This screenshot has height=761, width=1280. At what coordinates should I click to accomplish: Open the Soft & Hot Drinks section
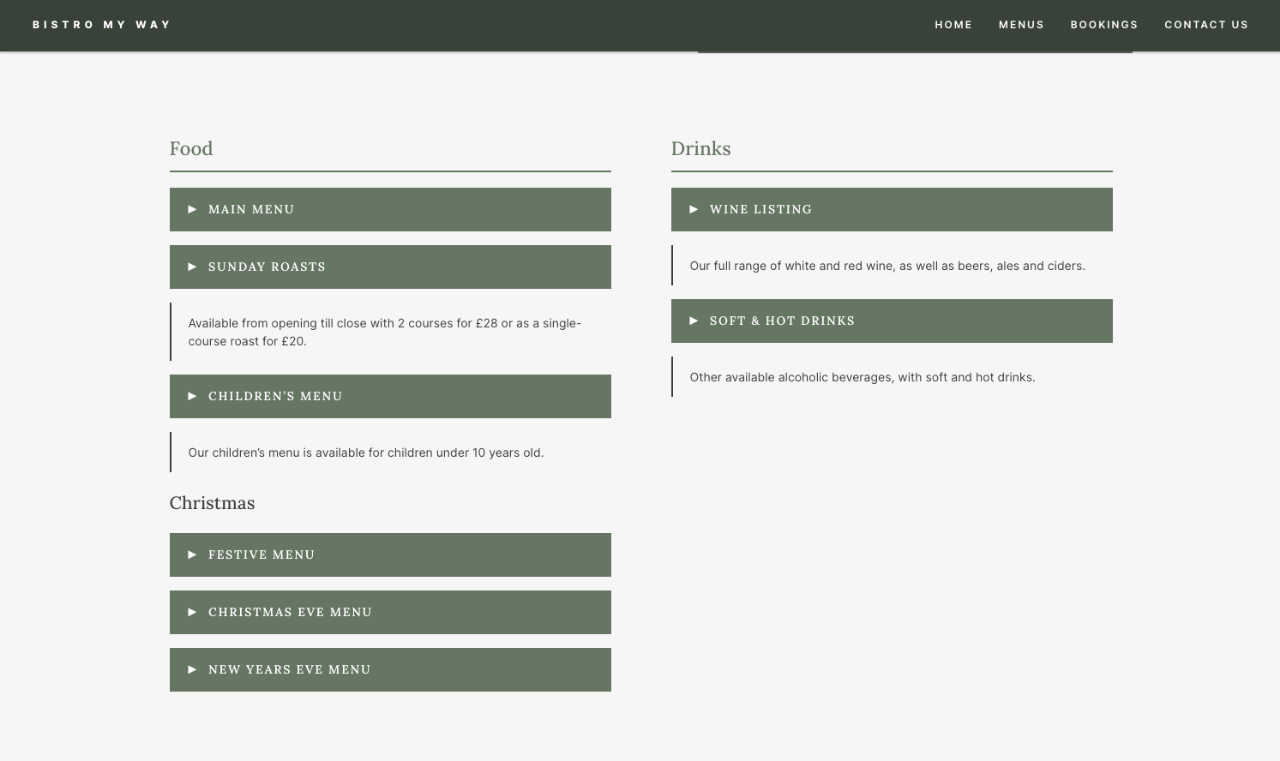click(891, 321)
